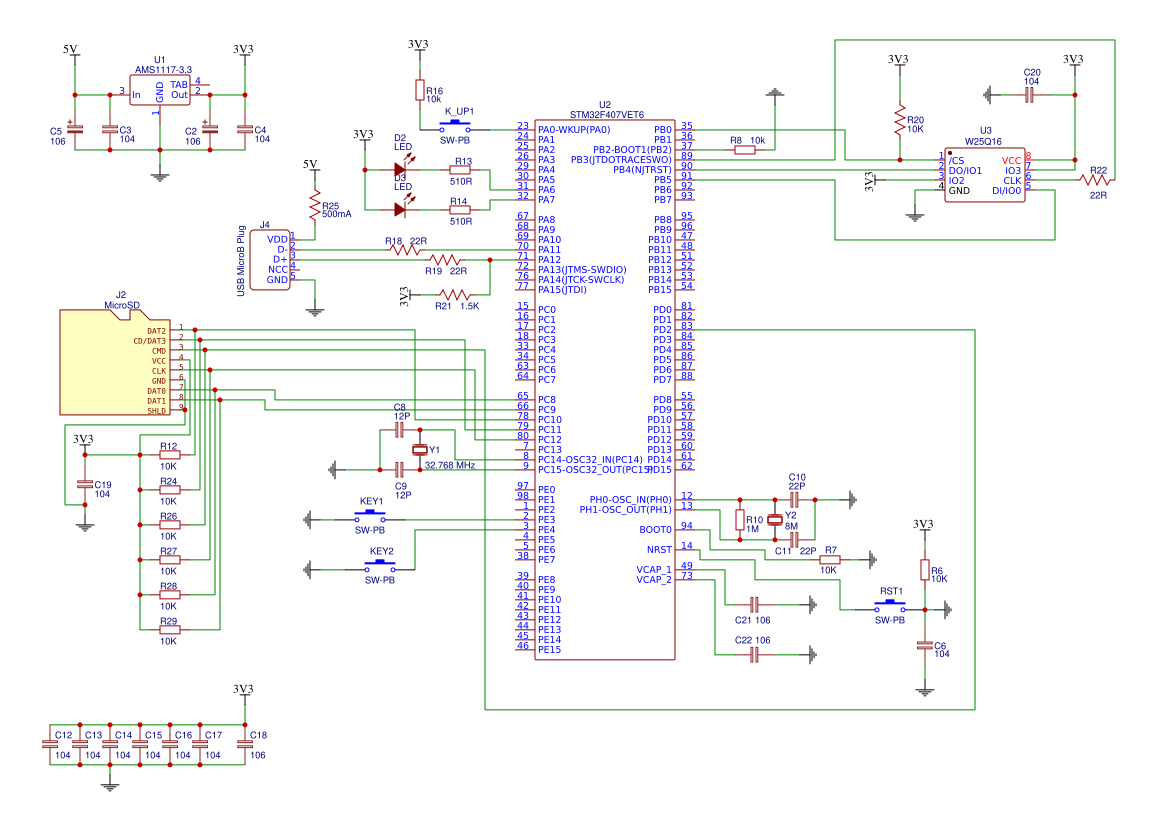The width and height of the screenshot is (1169, 827).
Task: Click resistor R6 10K
Action: coord(925,570)
